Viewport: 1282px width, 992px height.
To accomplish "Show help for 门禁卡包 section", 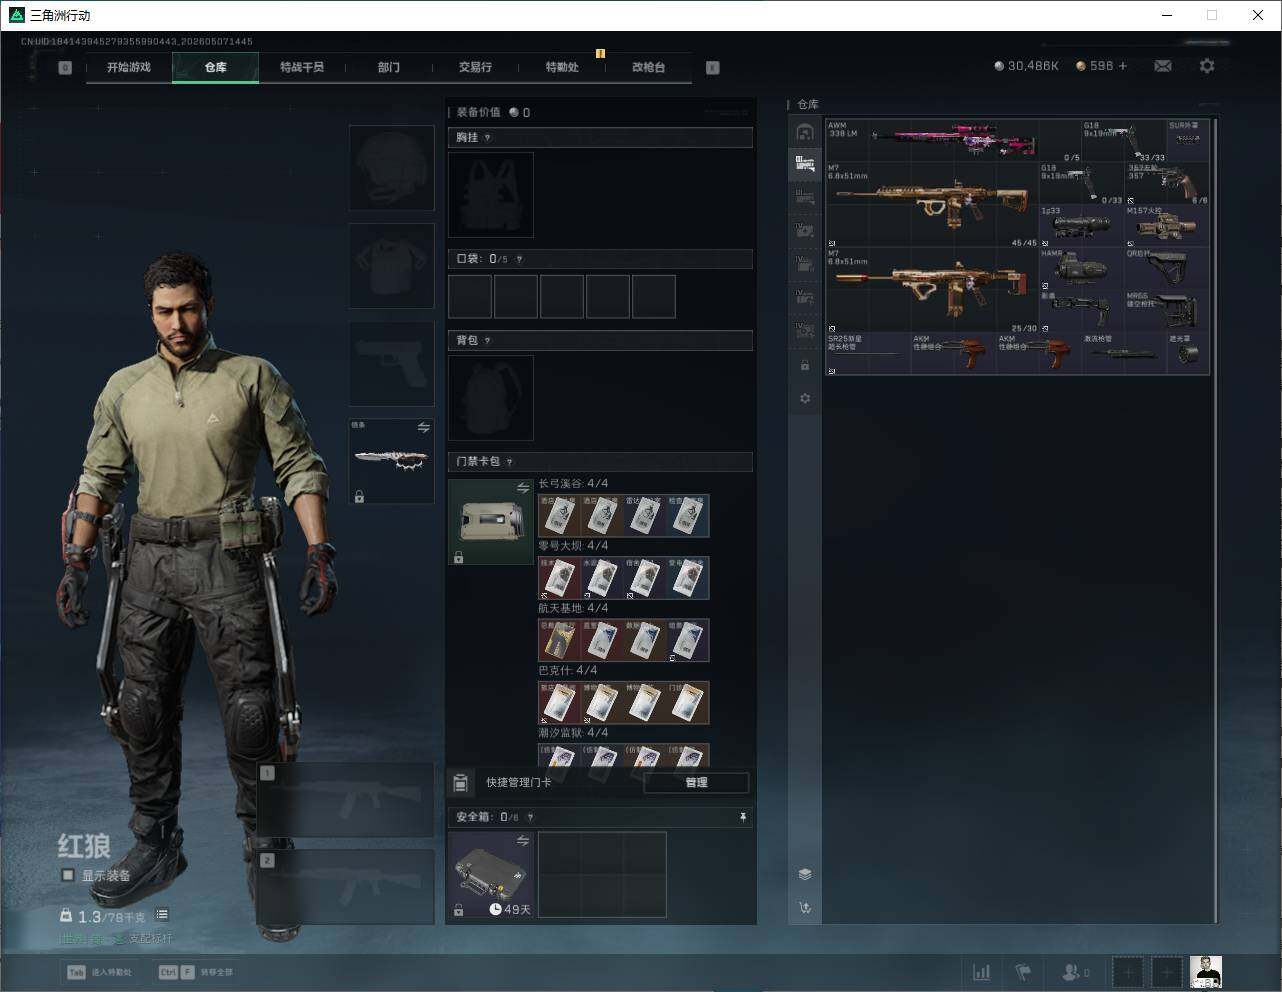I will [x=510, y=462].
